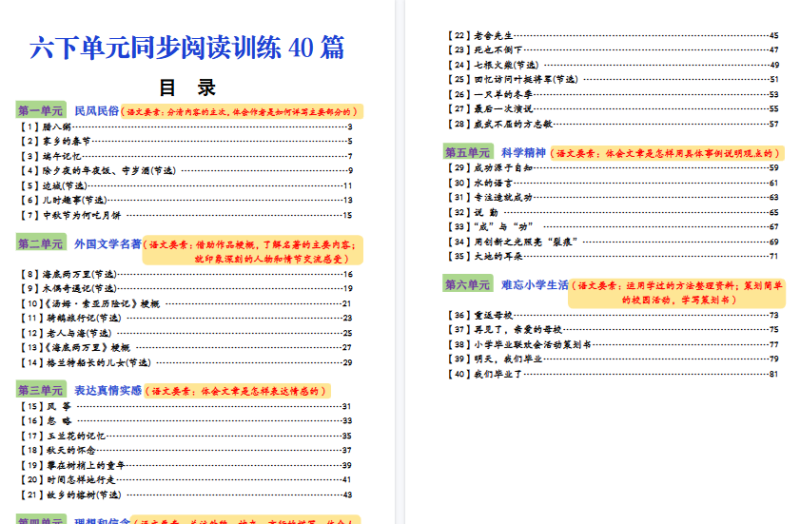Click entry '【17】玉兰花的记忆'
The image size is (800, 524).
(x=186, y=436)
